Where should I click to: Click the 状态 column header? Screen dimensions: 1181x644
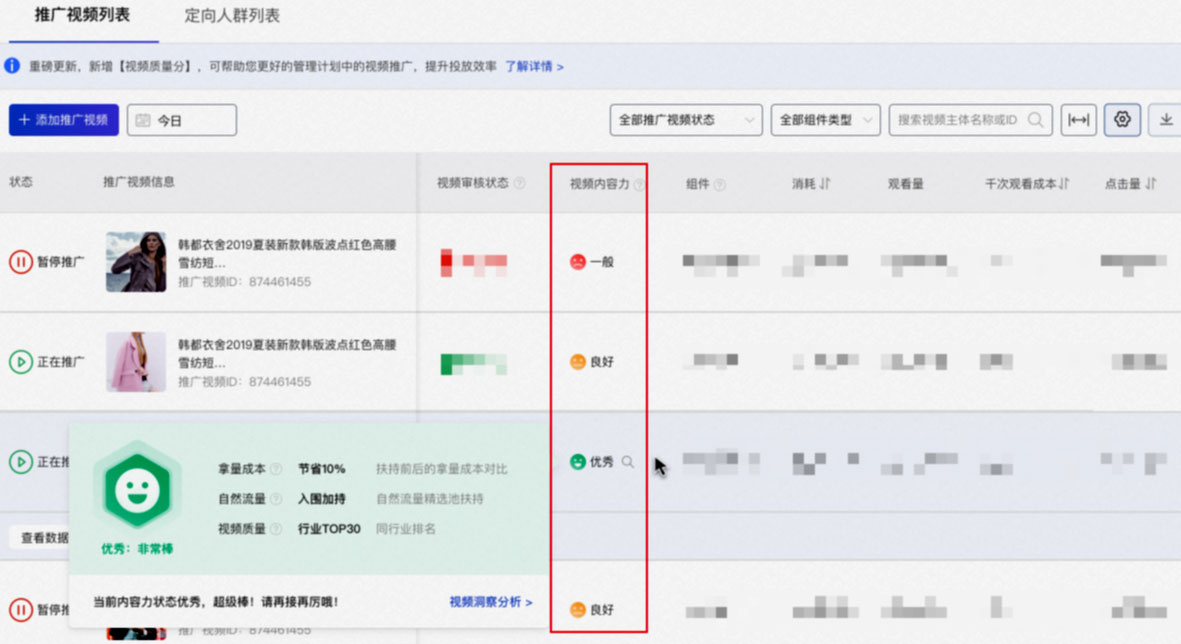click(x=20, y=182)
